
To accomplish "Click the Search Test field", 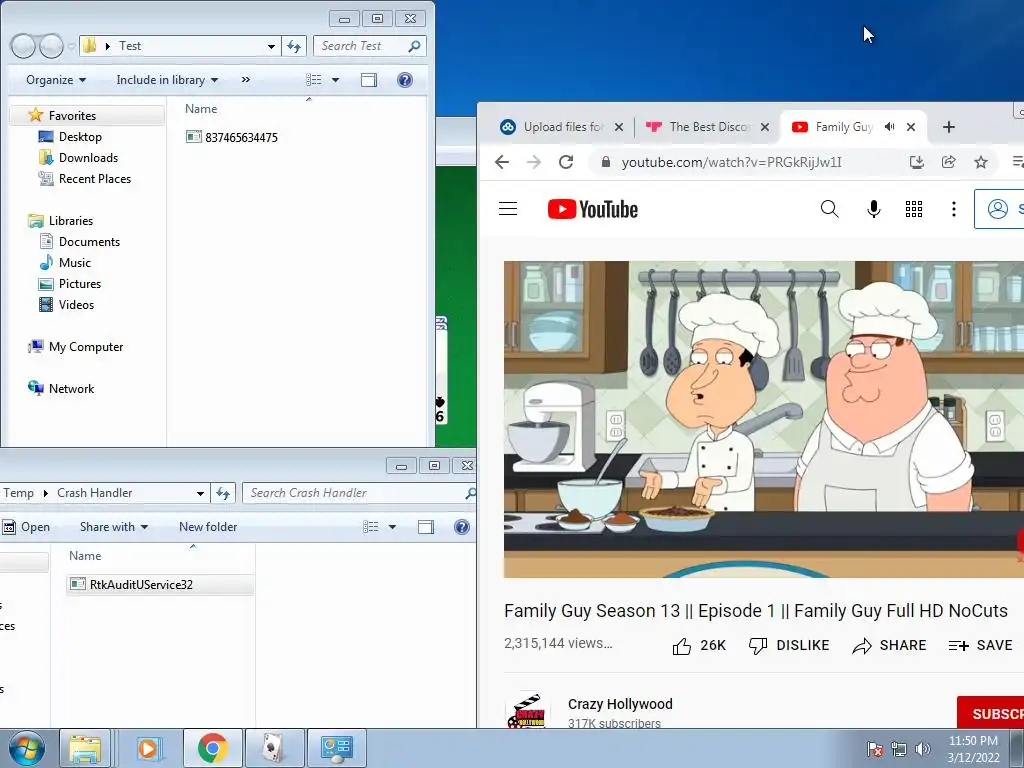I will (370, 46).
